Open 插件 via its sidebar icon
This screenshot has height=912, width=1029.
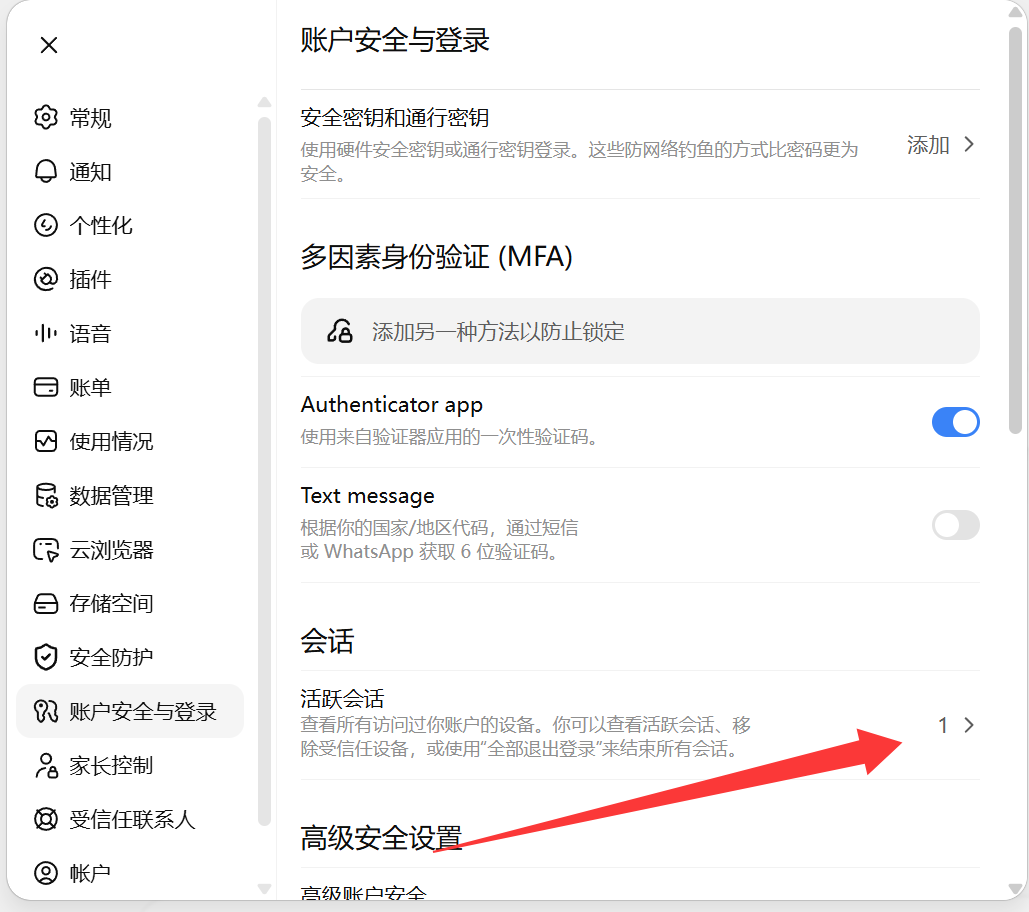(x=45, y=279)
